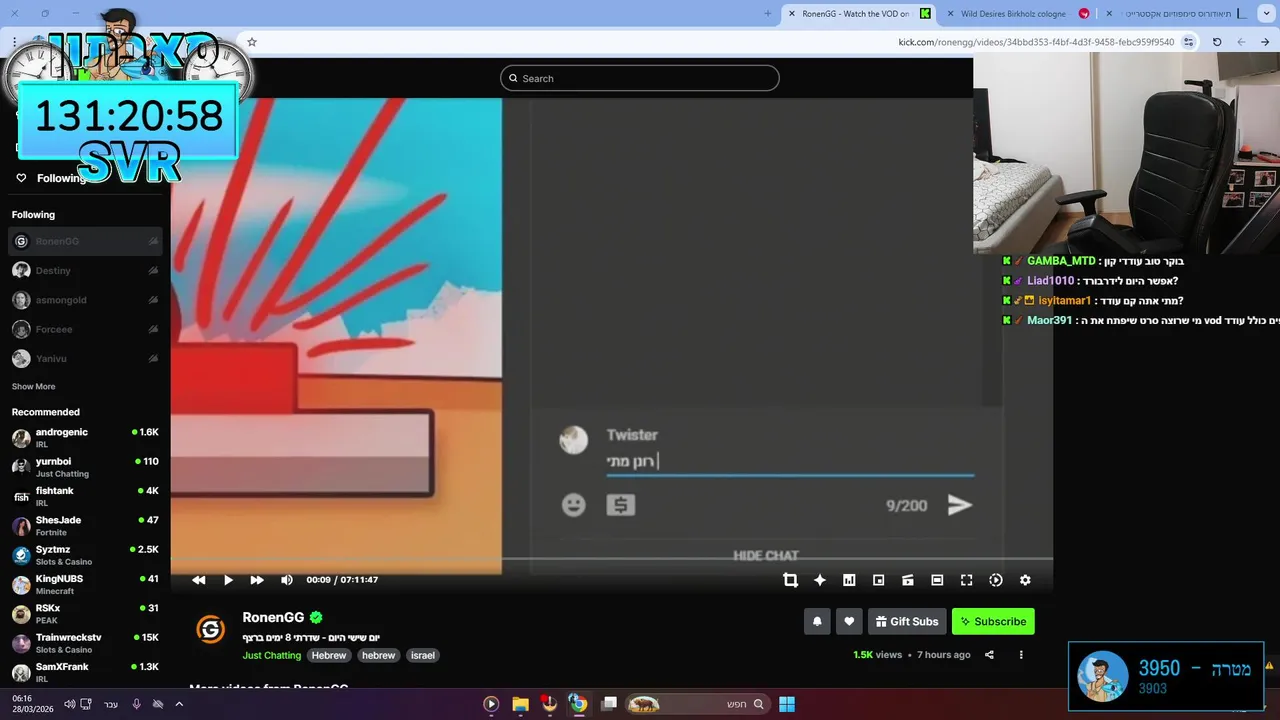Select the capitalized Hebrew tag

(328, 655)
